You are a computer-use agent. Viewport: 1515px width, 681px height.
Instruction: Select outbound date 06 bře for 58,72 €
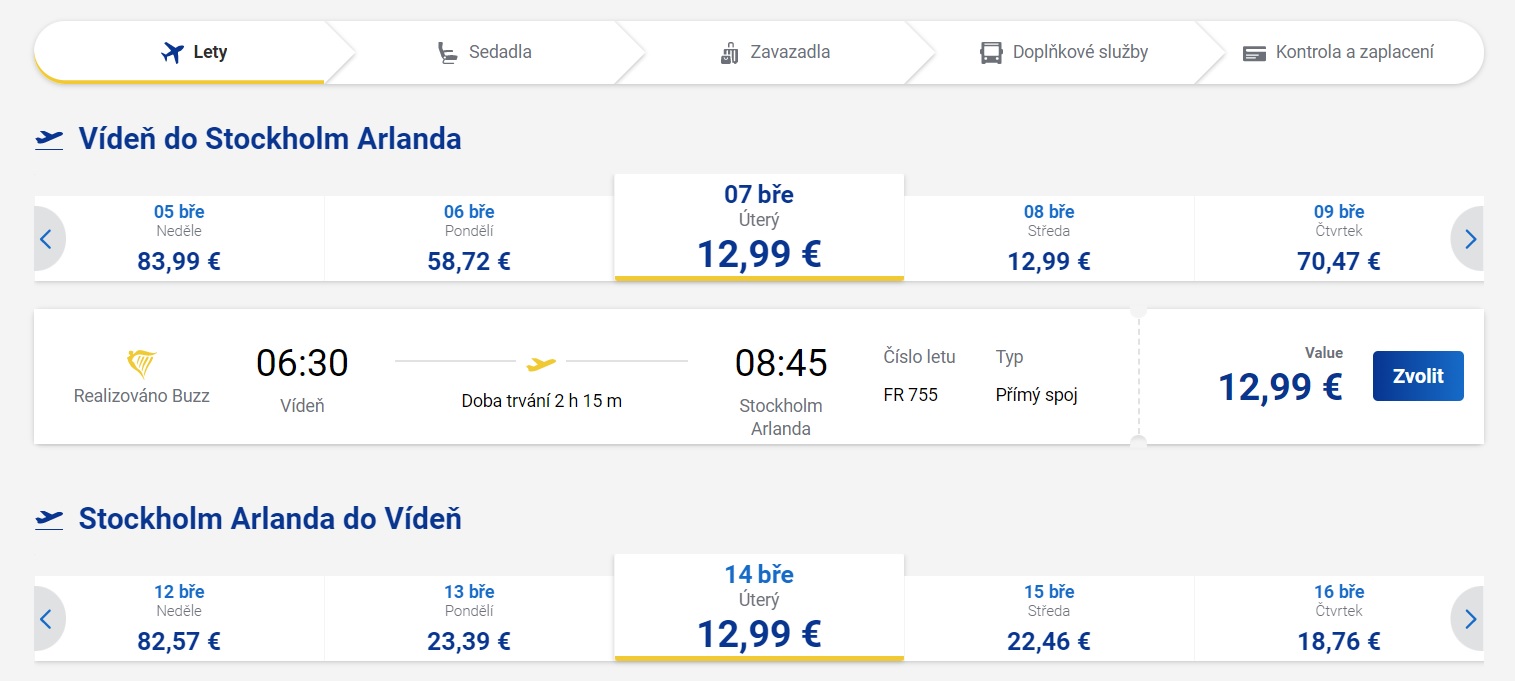(x=469, y=238)
